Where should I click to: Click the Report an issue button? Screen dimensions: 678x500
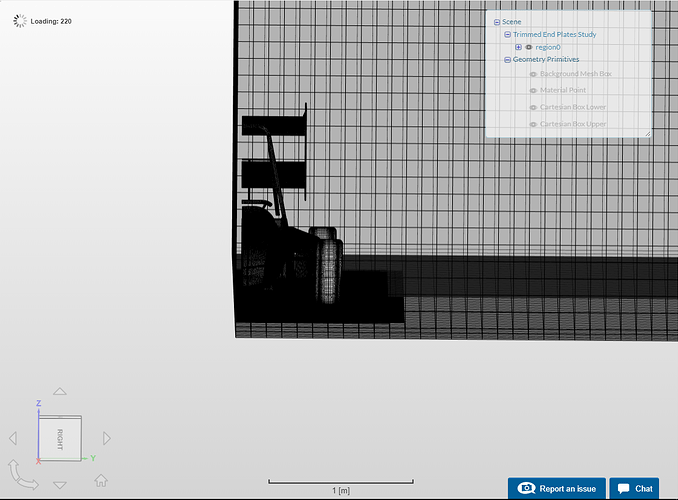(556, 488)
